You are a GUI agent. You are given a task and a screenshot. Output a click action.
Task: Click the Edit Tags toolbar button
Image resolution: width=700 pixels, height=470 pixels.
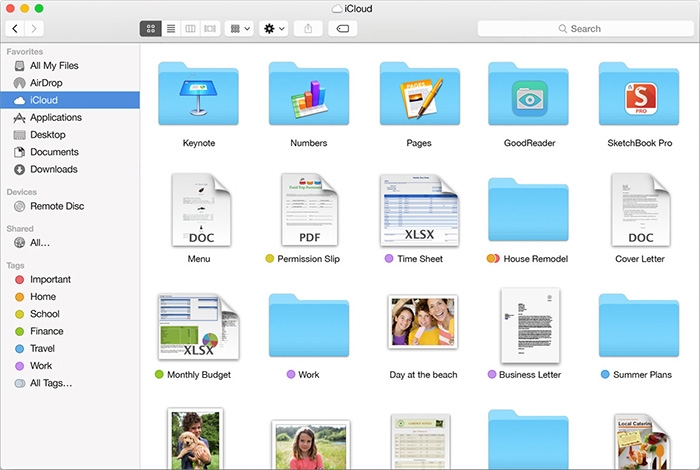tap(342, 29)
